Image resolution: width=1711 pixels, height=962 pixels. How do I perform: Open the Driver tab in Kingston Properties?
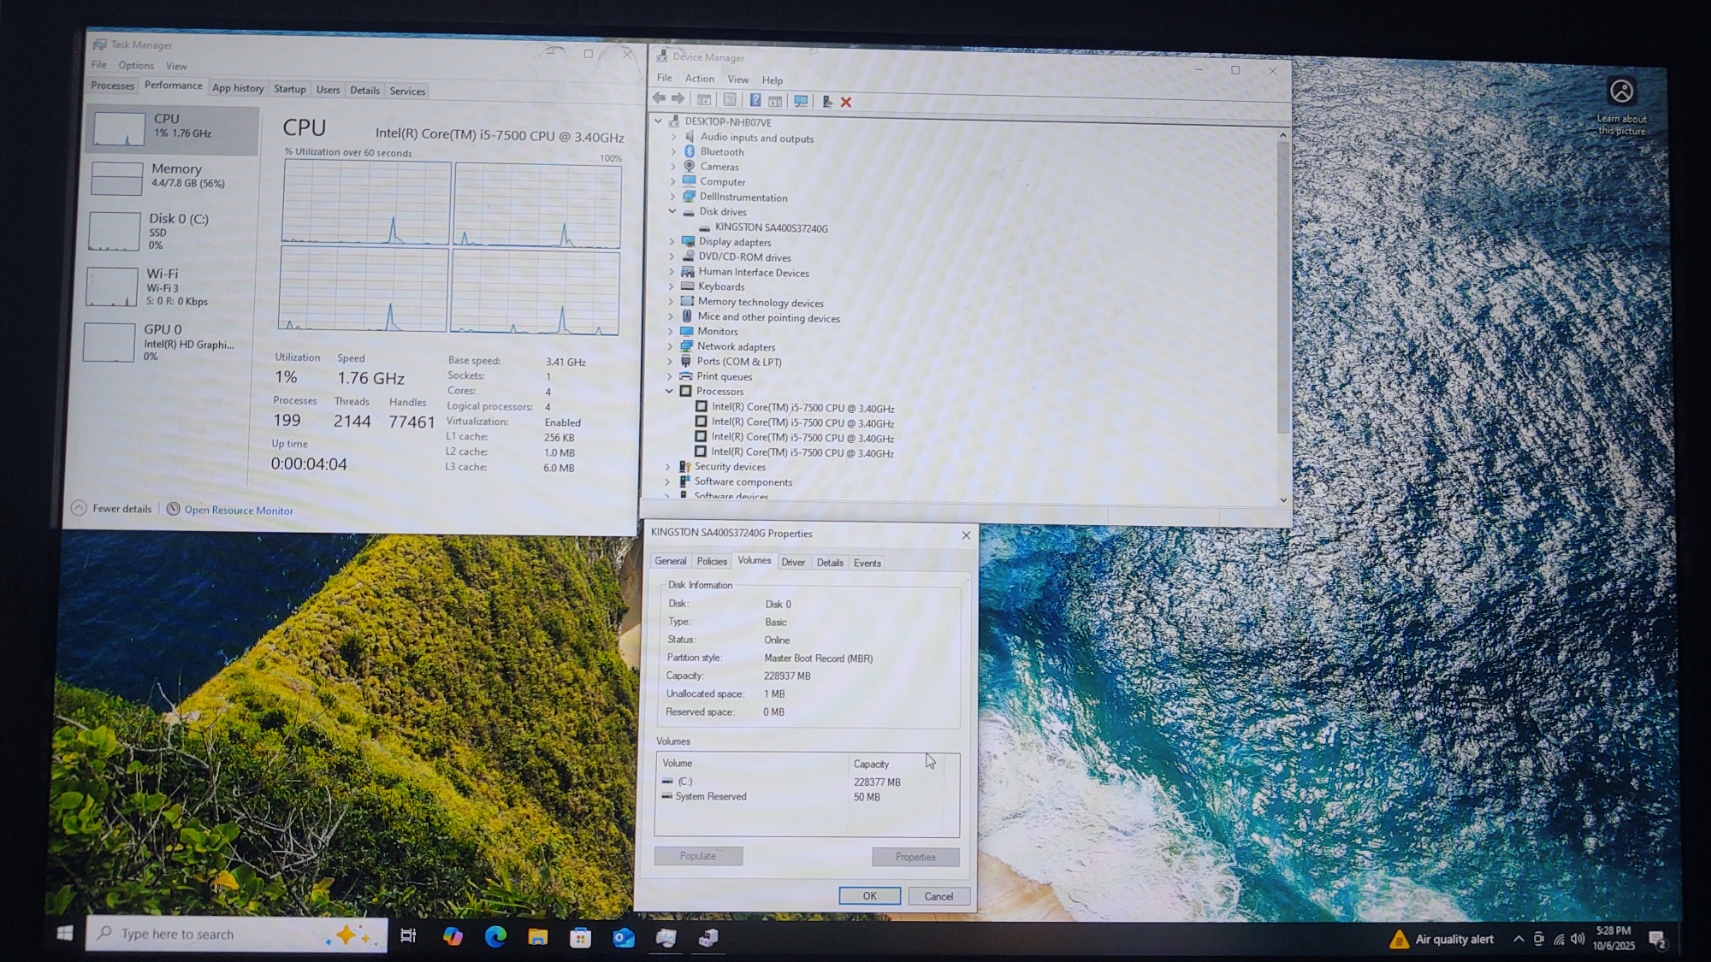pos(793,562)
